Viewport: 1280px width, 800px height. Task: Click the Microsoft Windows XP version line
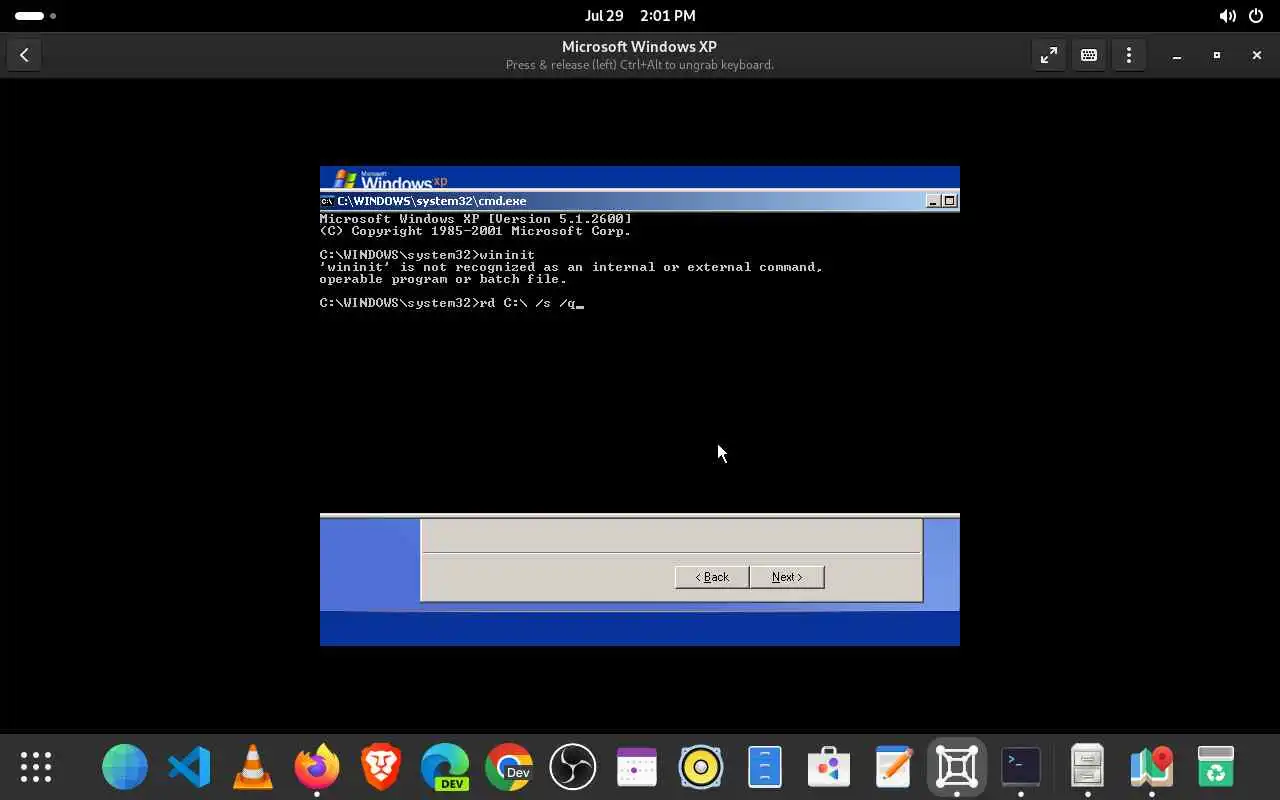point(476,219)
